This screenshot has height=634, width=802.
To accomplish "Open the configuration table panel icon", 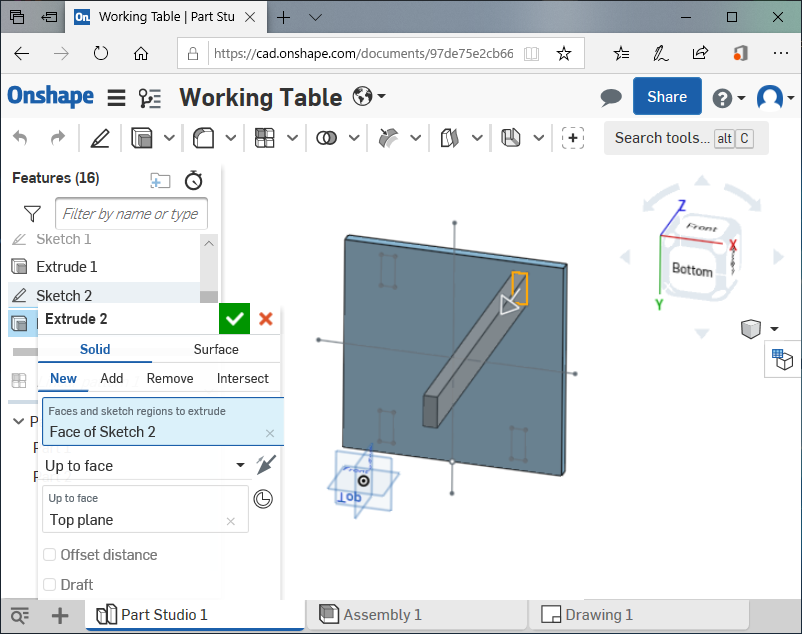I will coord(783,359).
